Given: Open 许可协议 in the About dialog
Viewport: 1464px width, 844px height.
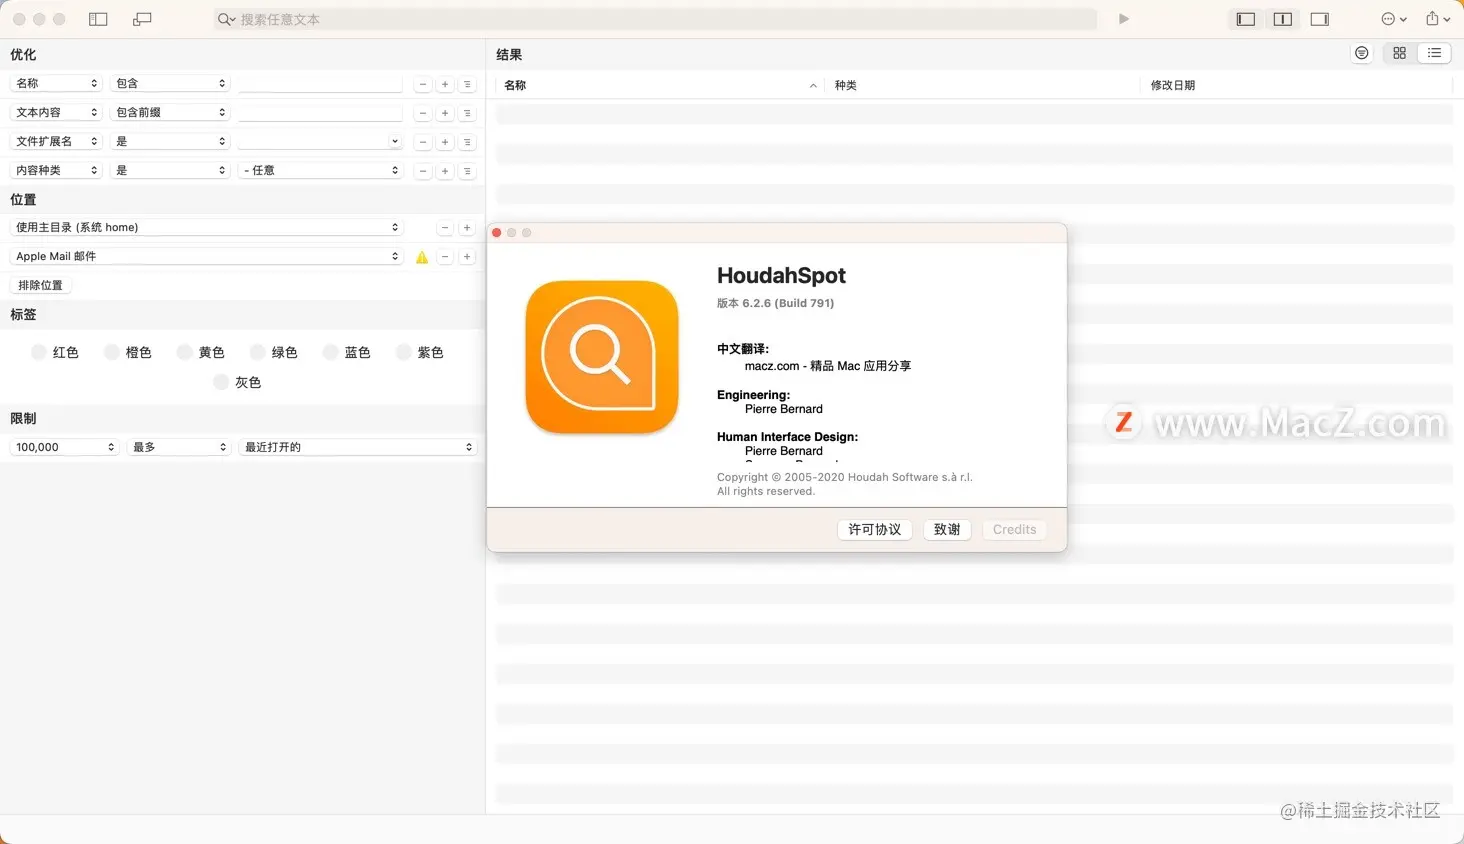Looking at the screenshot, I should (x=874, y=529).
